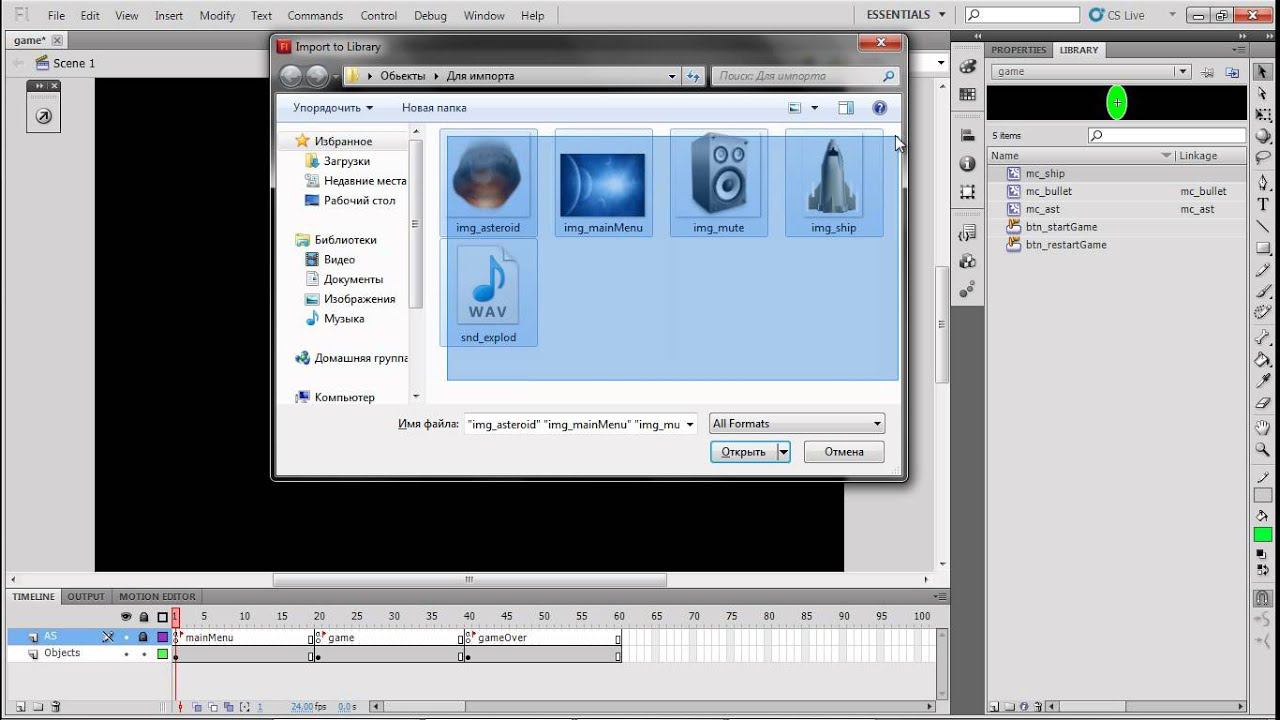This screenshot has width=1280, height=720.
Task: Switch to the MOTION EDITOR tab
Action: coord(157,597)
